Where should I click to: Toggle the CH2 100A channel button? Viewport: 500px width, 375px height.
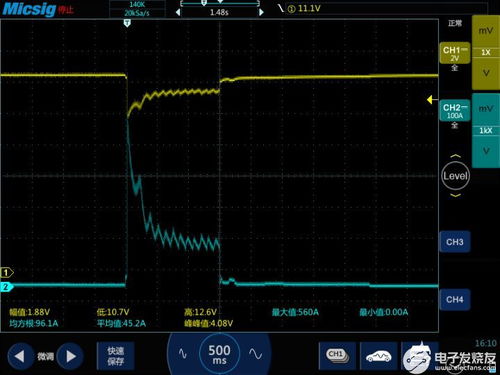(x=455, y=110)
